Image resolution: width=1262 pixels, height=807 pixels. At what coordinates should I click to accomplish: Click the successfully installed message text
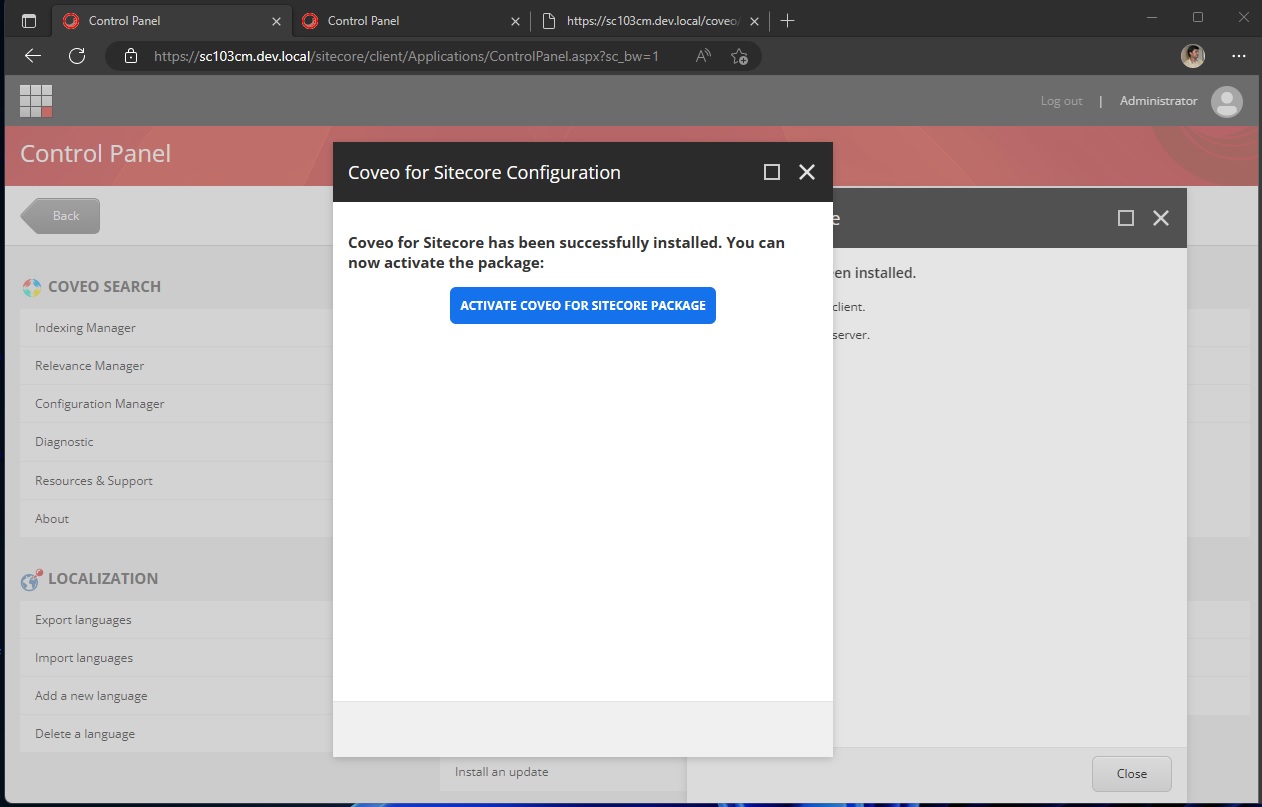tap(566, 253)
